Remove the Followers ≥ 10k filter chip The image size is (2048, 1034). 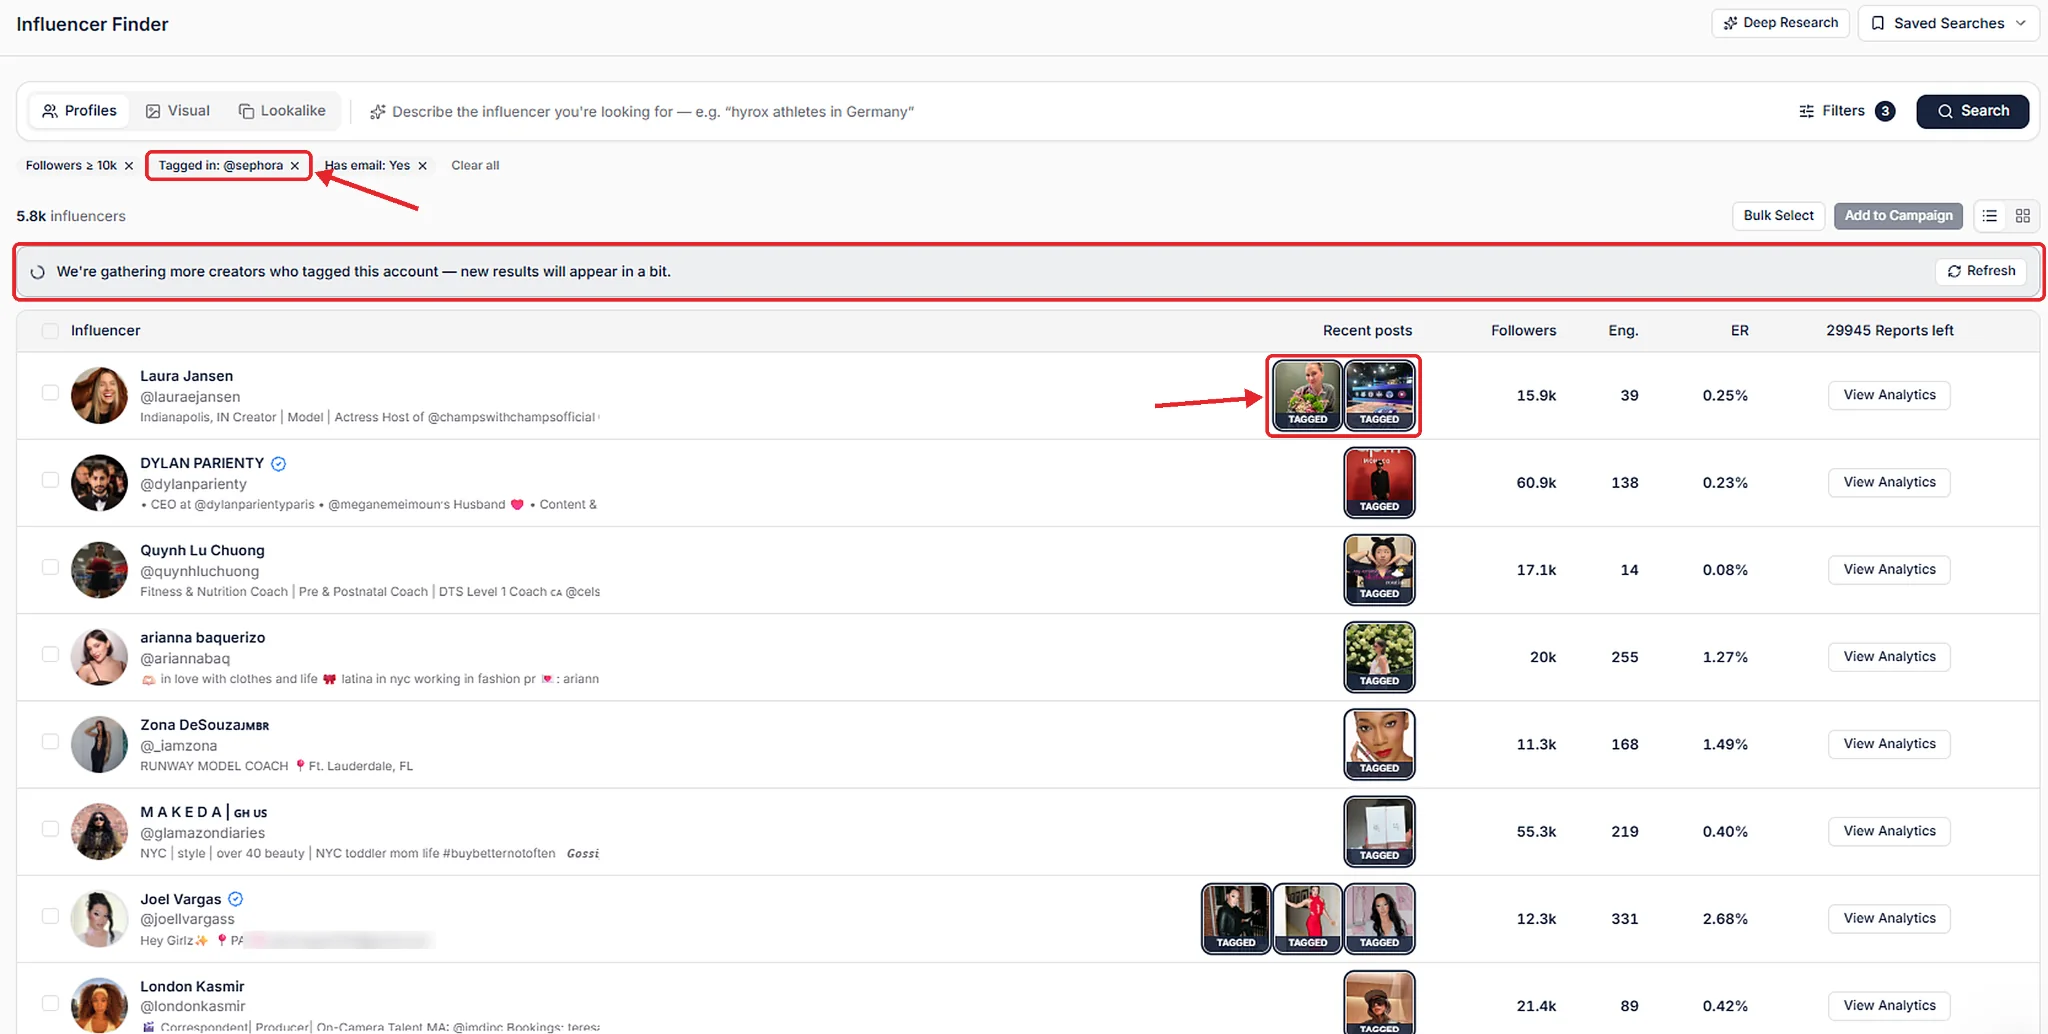129,166
